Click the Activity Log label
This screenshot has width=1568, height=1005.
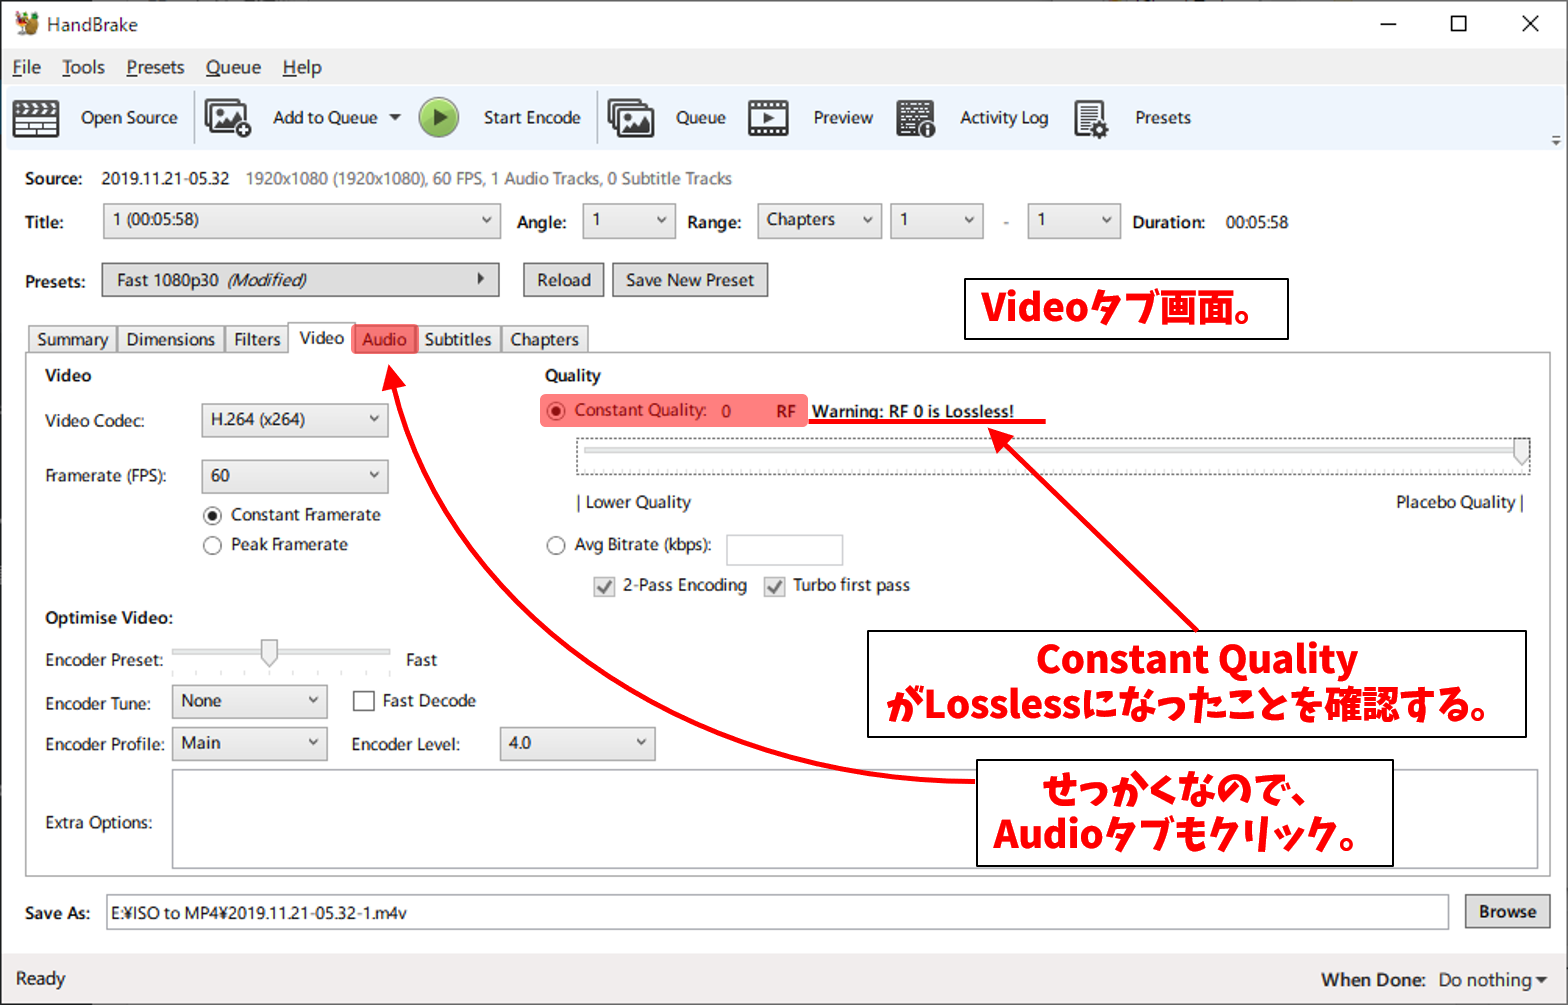(1004, 118)
